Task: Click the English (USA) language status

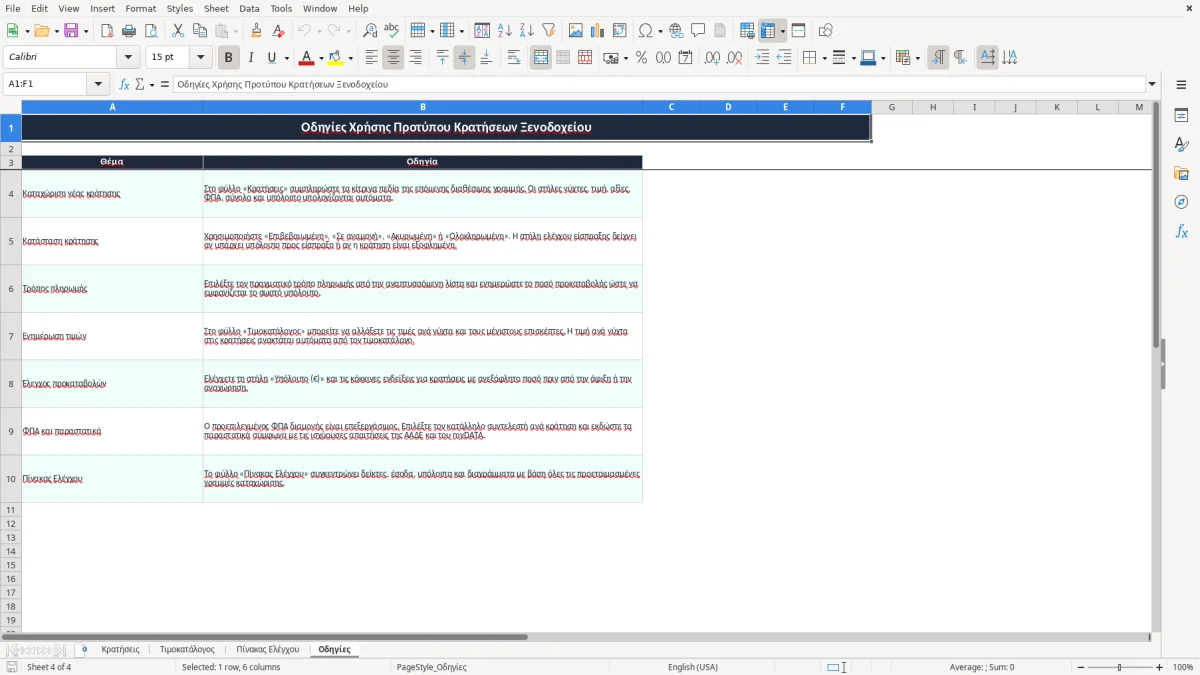Action: [x=692, y=667]
